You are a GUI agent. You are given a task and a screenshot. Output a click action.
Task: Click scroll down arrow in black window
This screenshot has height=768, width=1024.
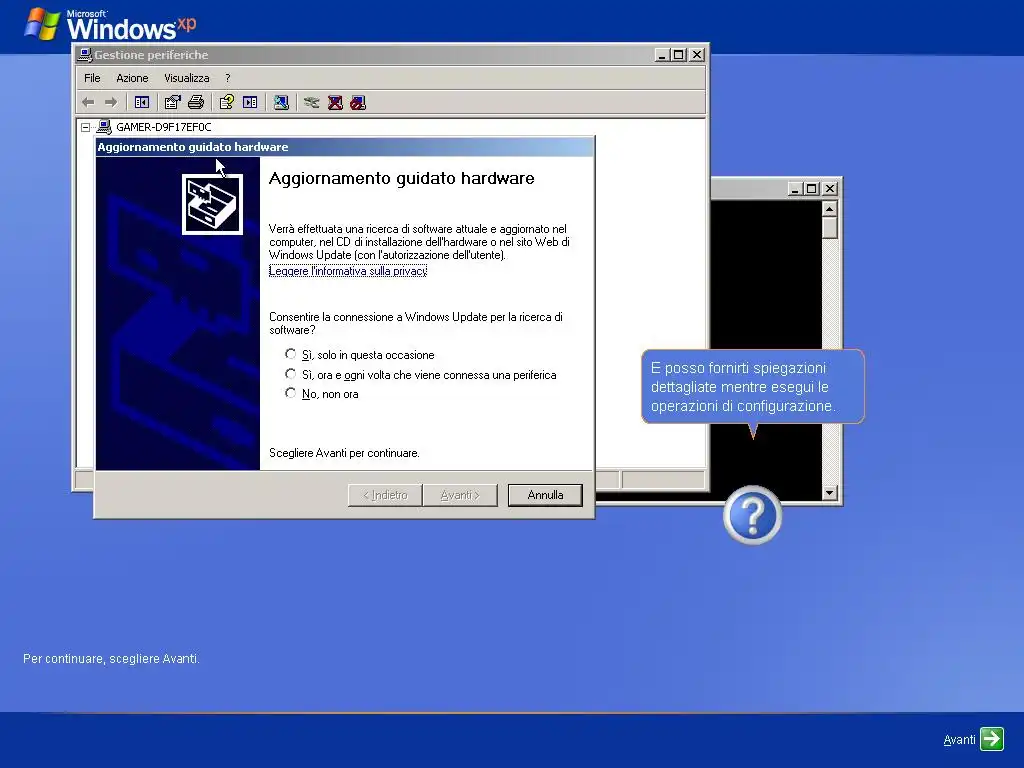click(x=829, y=493)
